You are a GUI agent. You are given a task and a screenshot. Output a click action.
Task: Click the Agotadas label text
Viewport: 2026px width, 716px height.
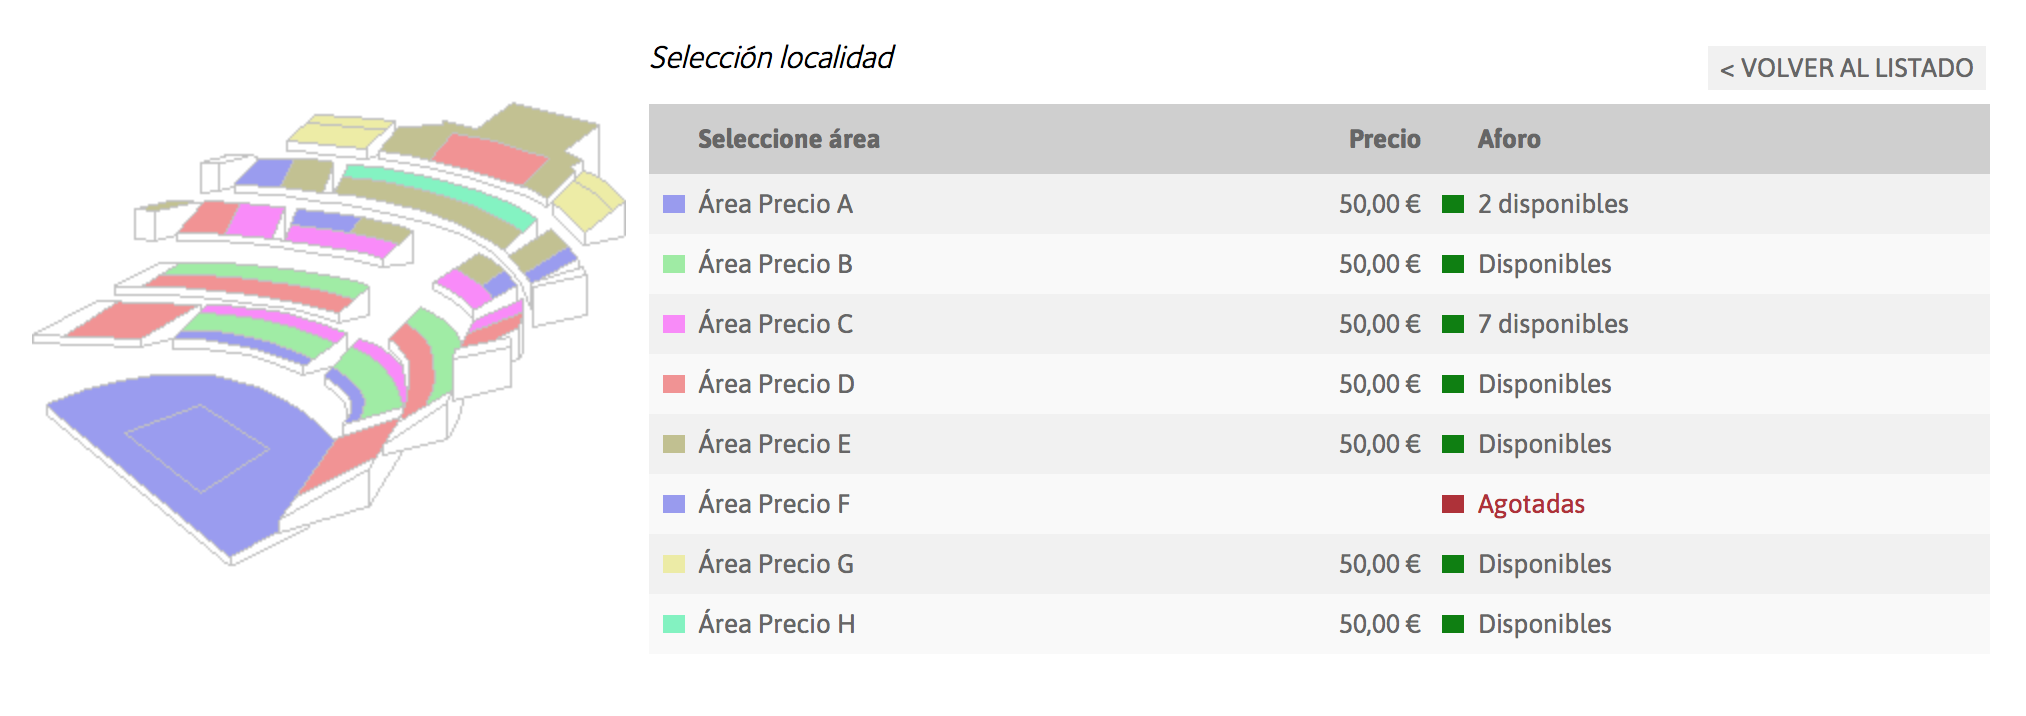pos(1531,504)
